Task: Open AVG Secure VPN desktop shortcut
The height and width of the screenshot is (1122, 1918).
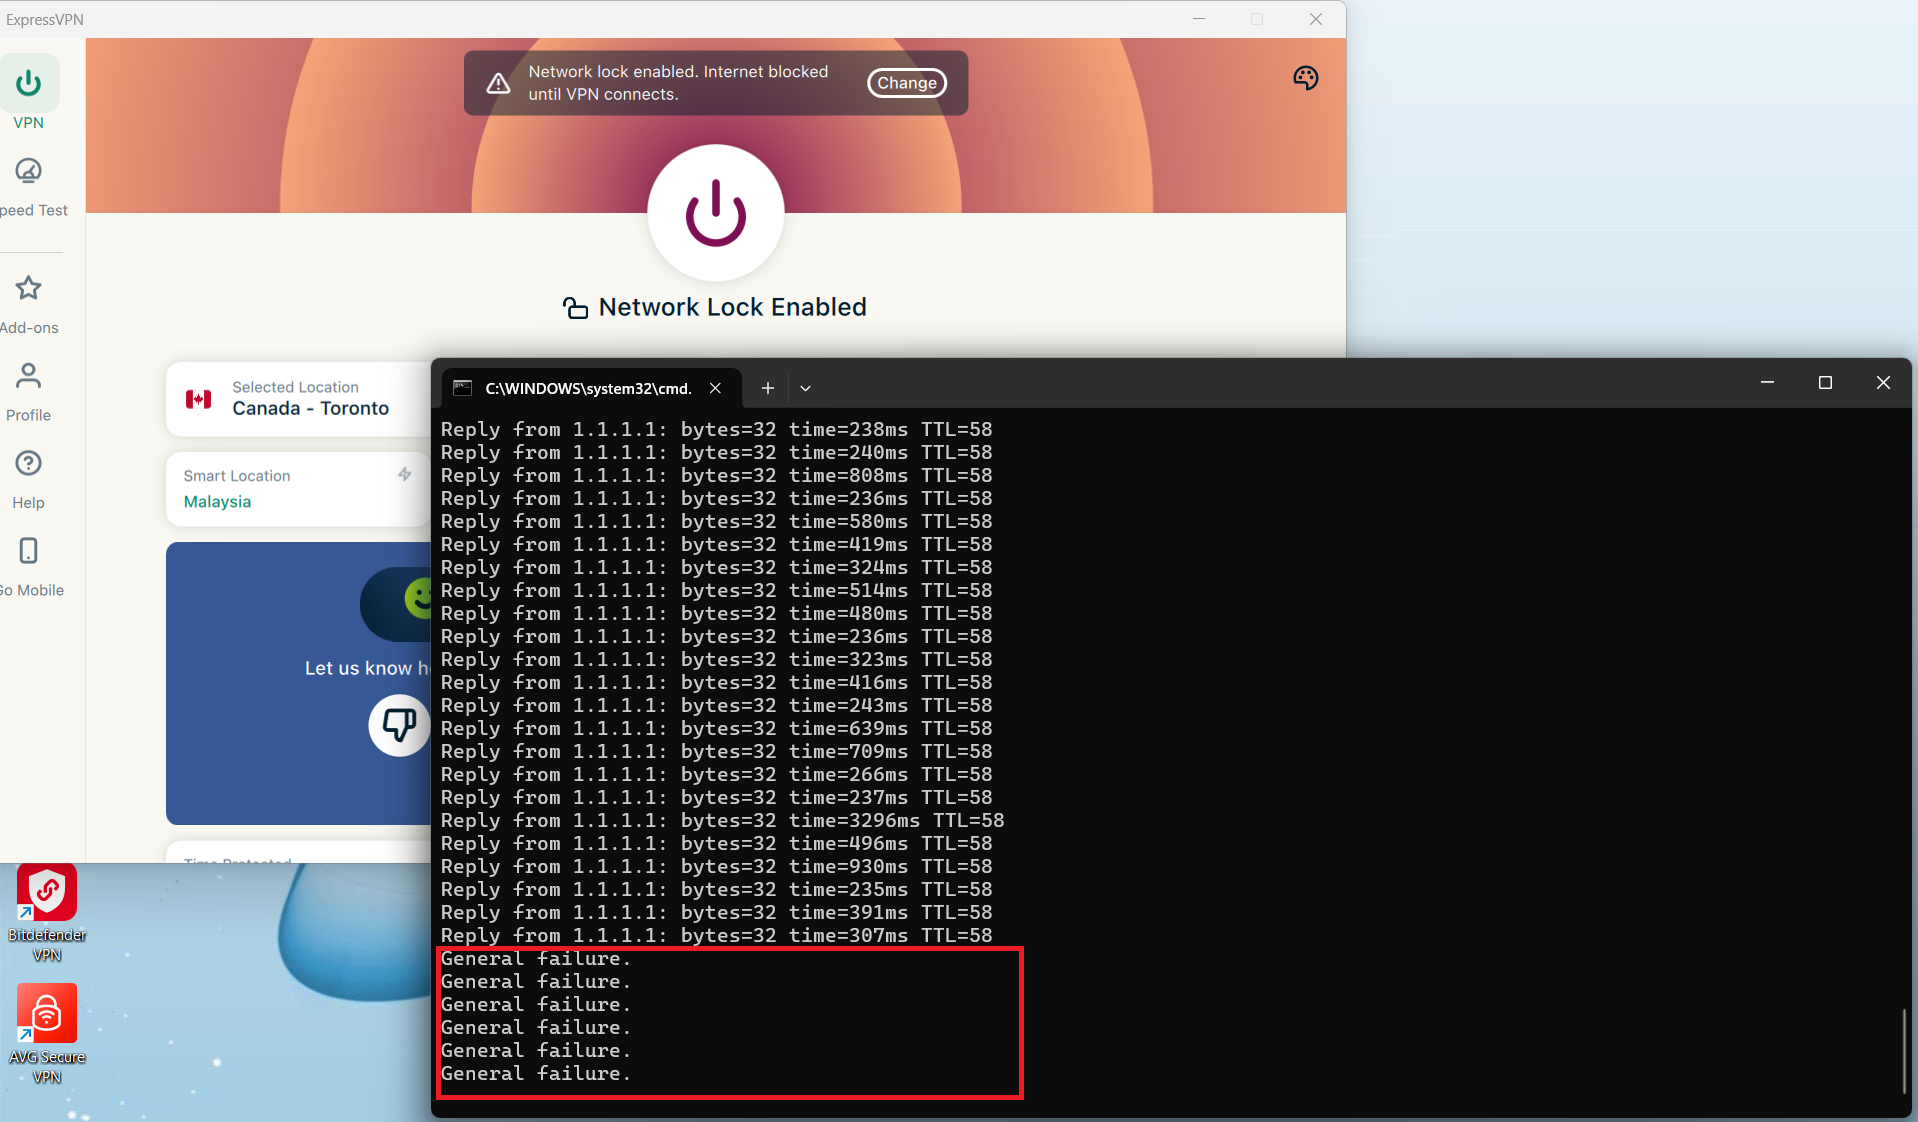Action: point(47,1035)
